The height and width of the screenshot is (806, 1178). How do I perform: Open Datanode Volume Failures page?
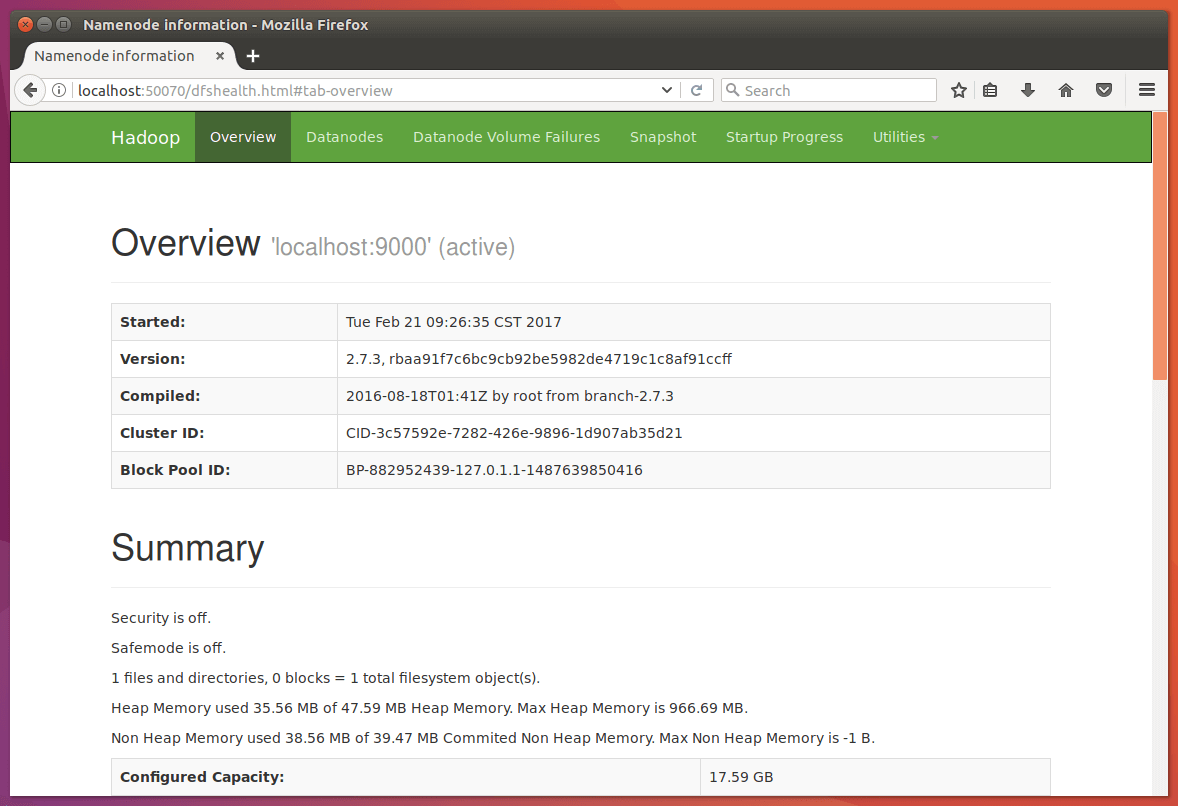pos(506,137)
